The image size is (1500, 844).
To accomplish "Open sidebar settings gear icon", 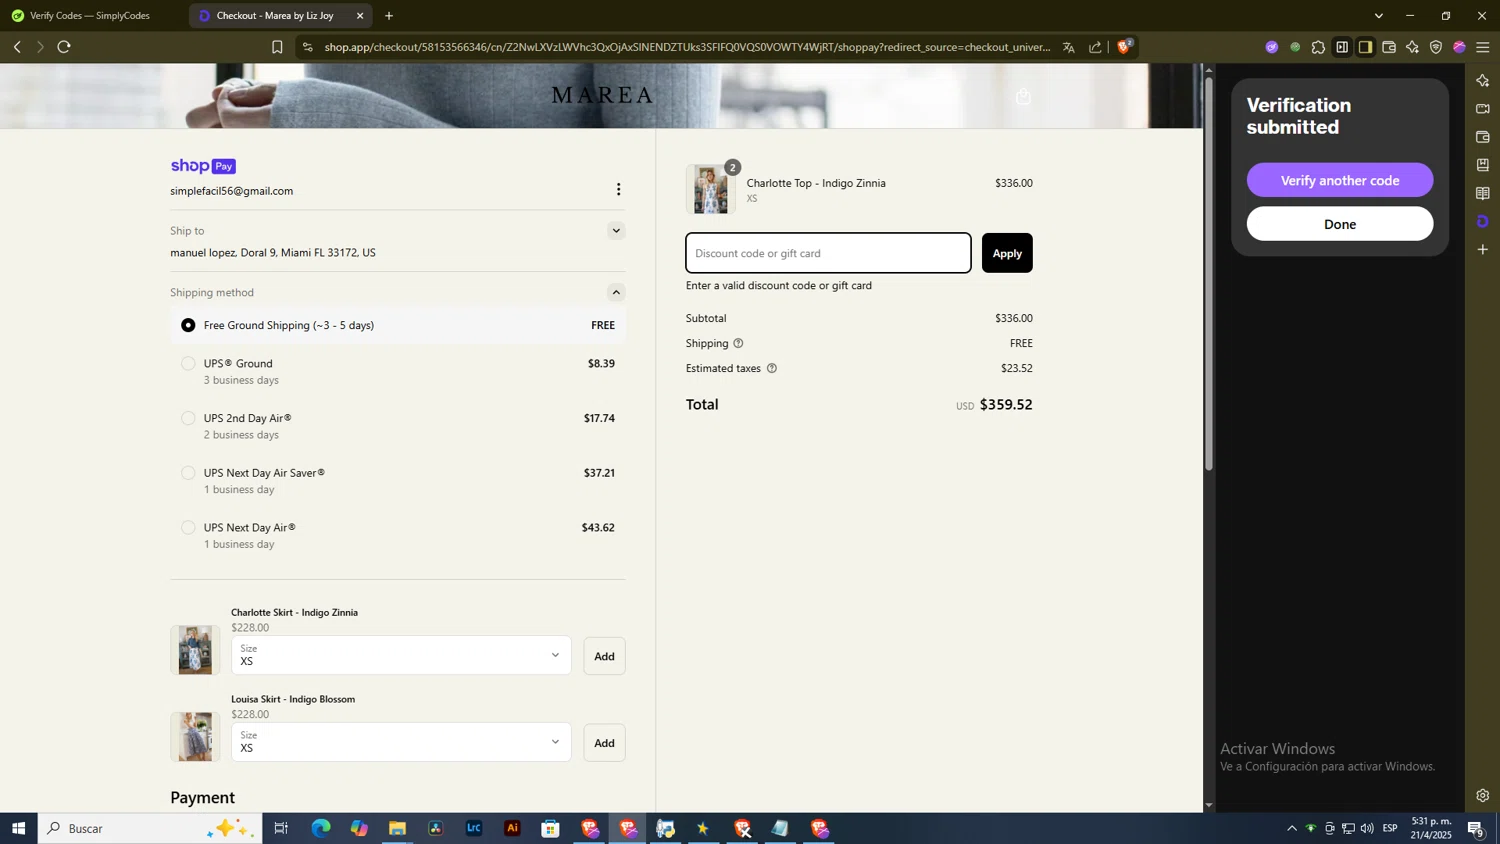I will click(x=1483, y=796).
